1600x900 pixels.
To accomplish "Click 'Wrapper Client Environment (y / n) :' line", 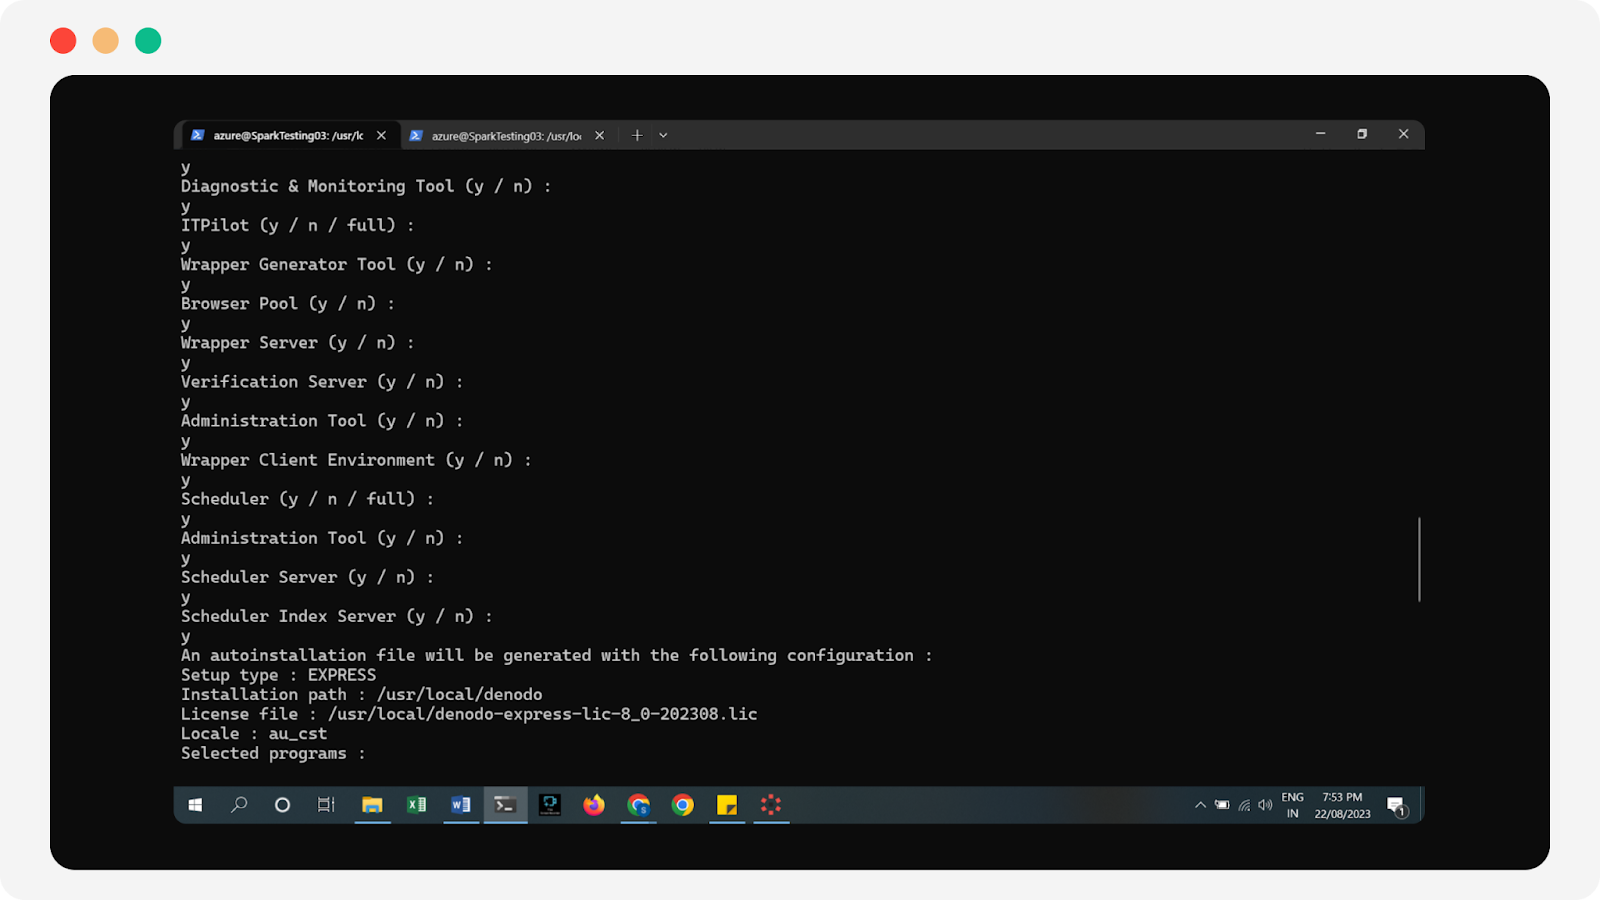I will click(x=356, y=460).
